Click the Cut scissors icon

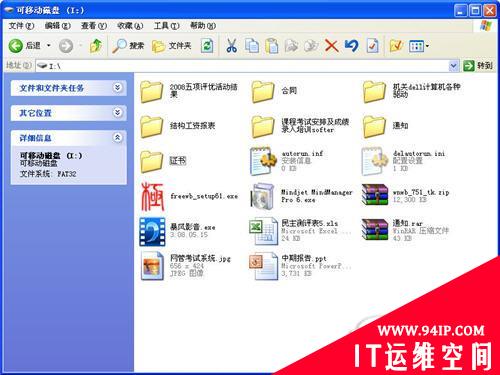pos(231,46)
